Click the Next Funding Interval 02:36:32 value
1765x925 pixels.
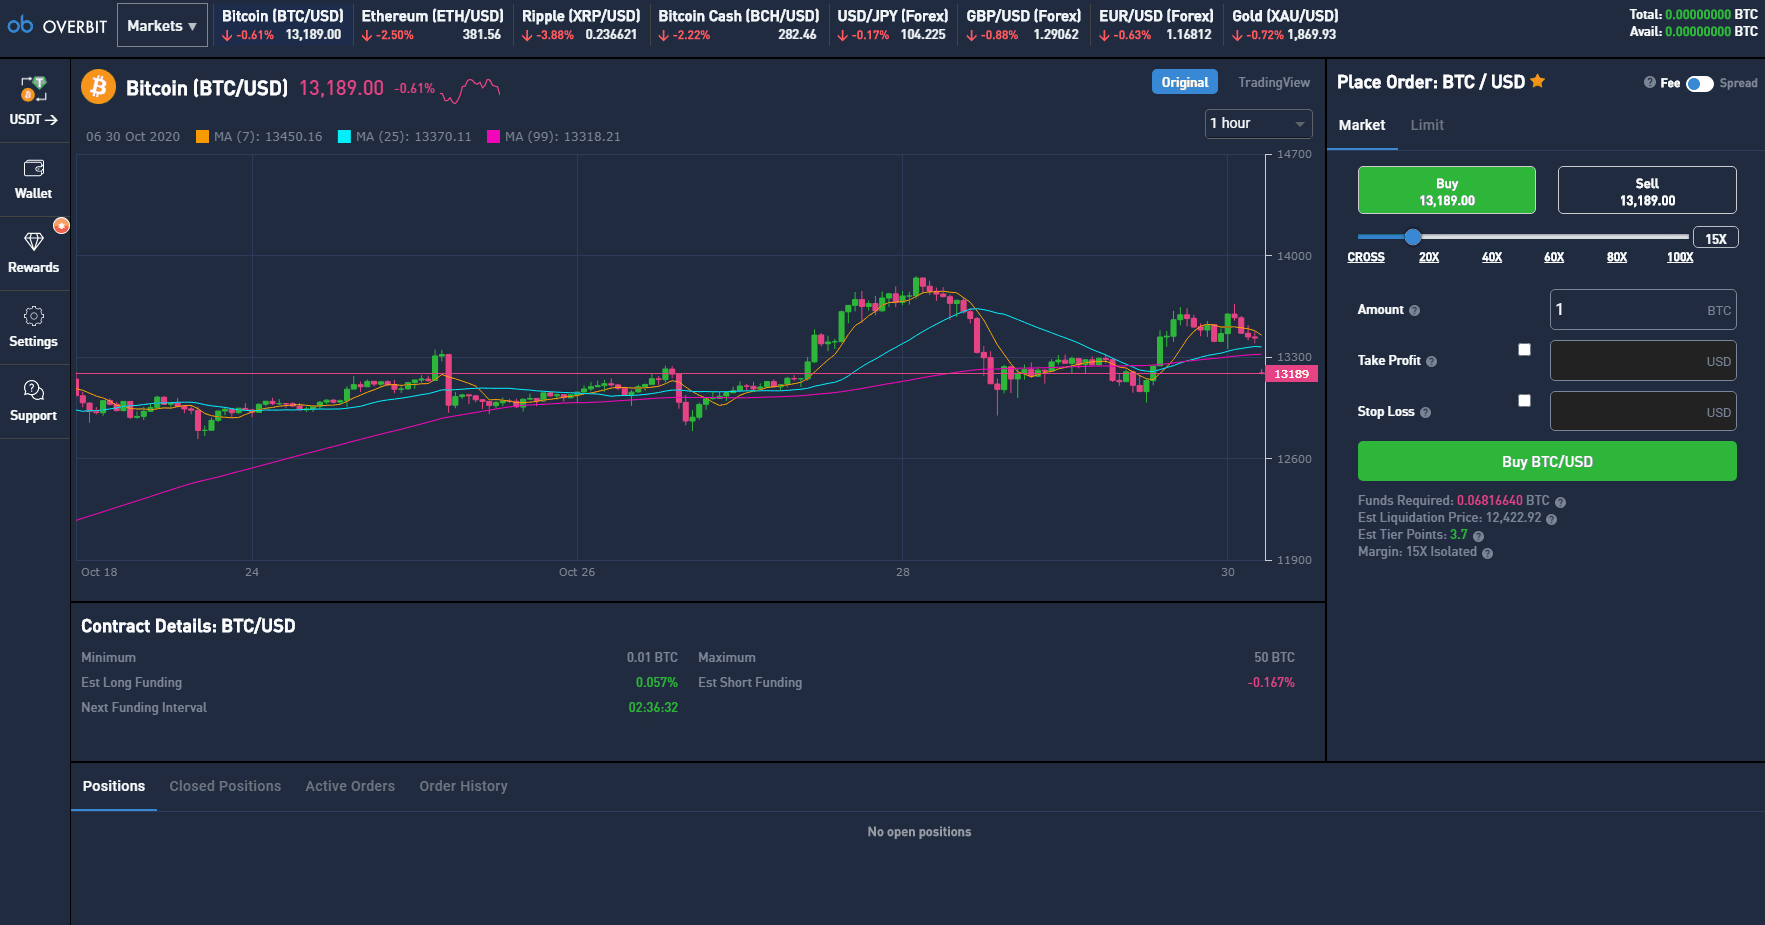coord(653,707)
